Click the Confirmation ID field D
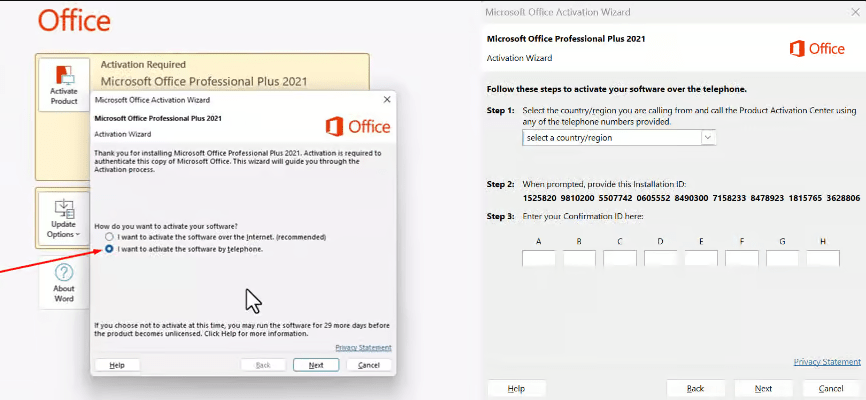Screen dimensions: 866x400 [x=661, y=259]
